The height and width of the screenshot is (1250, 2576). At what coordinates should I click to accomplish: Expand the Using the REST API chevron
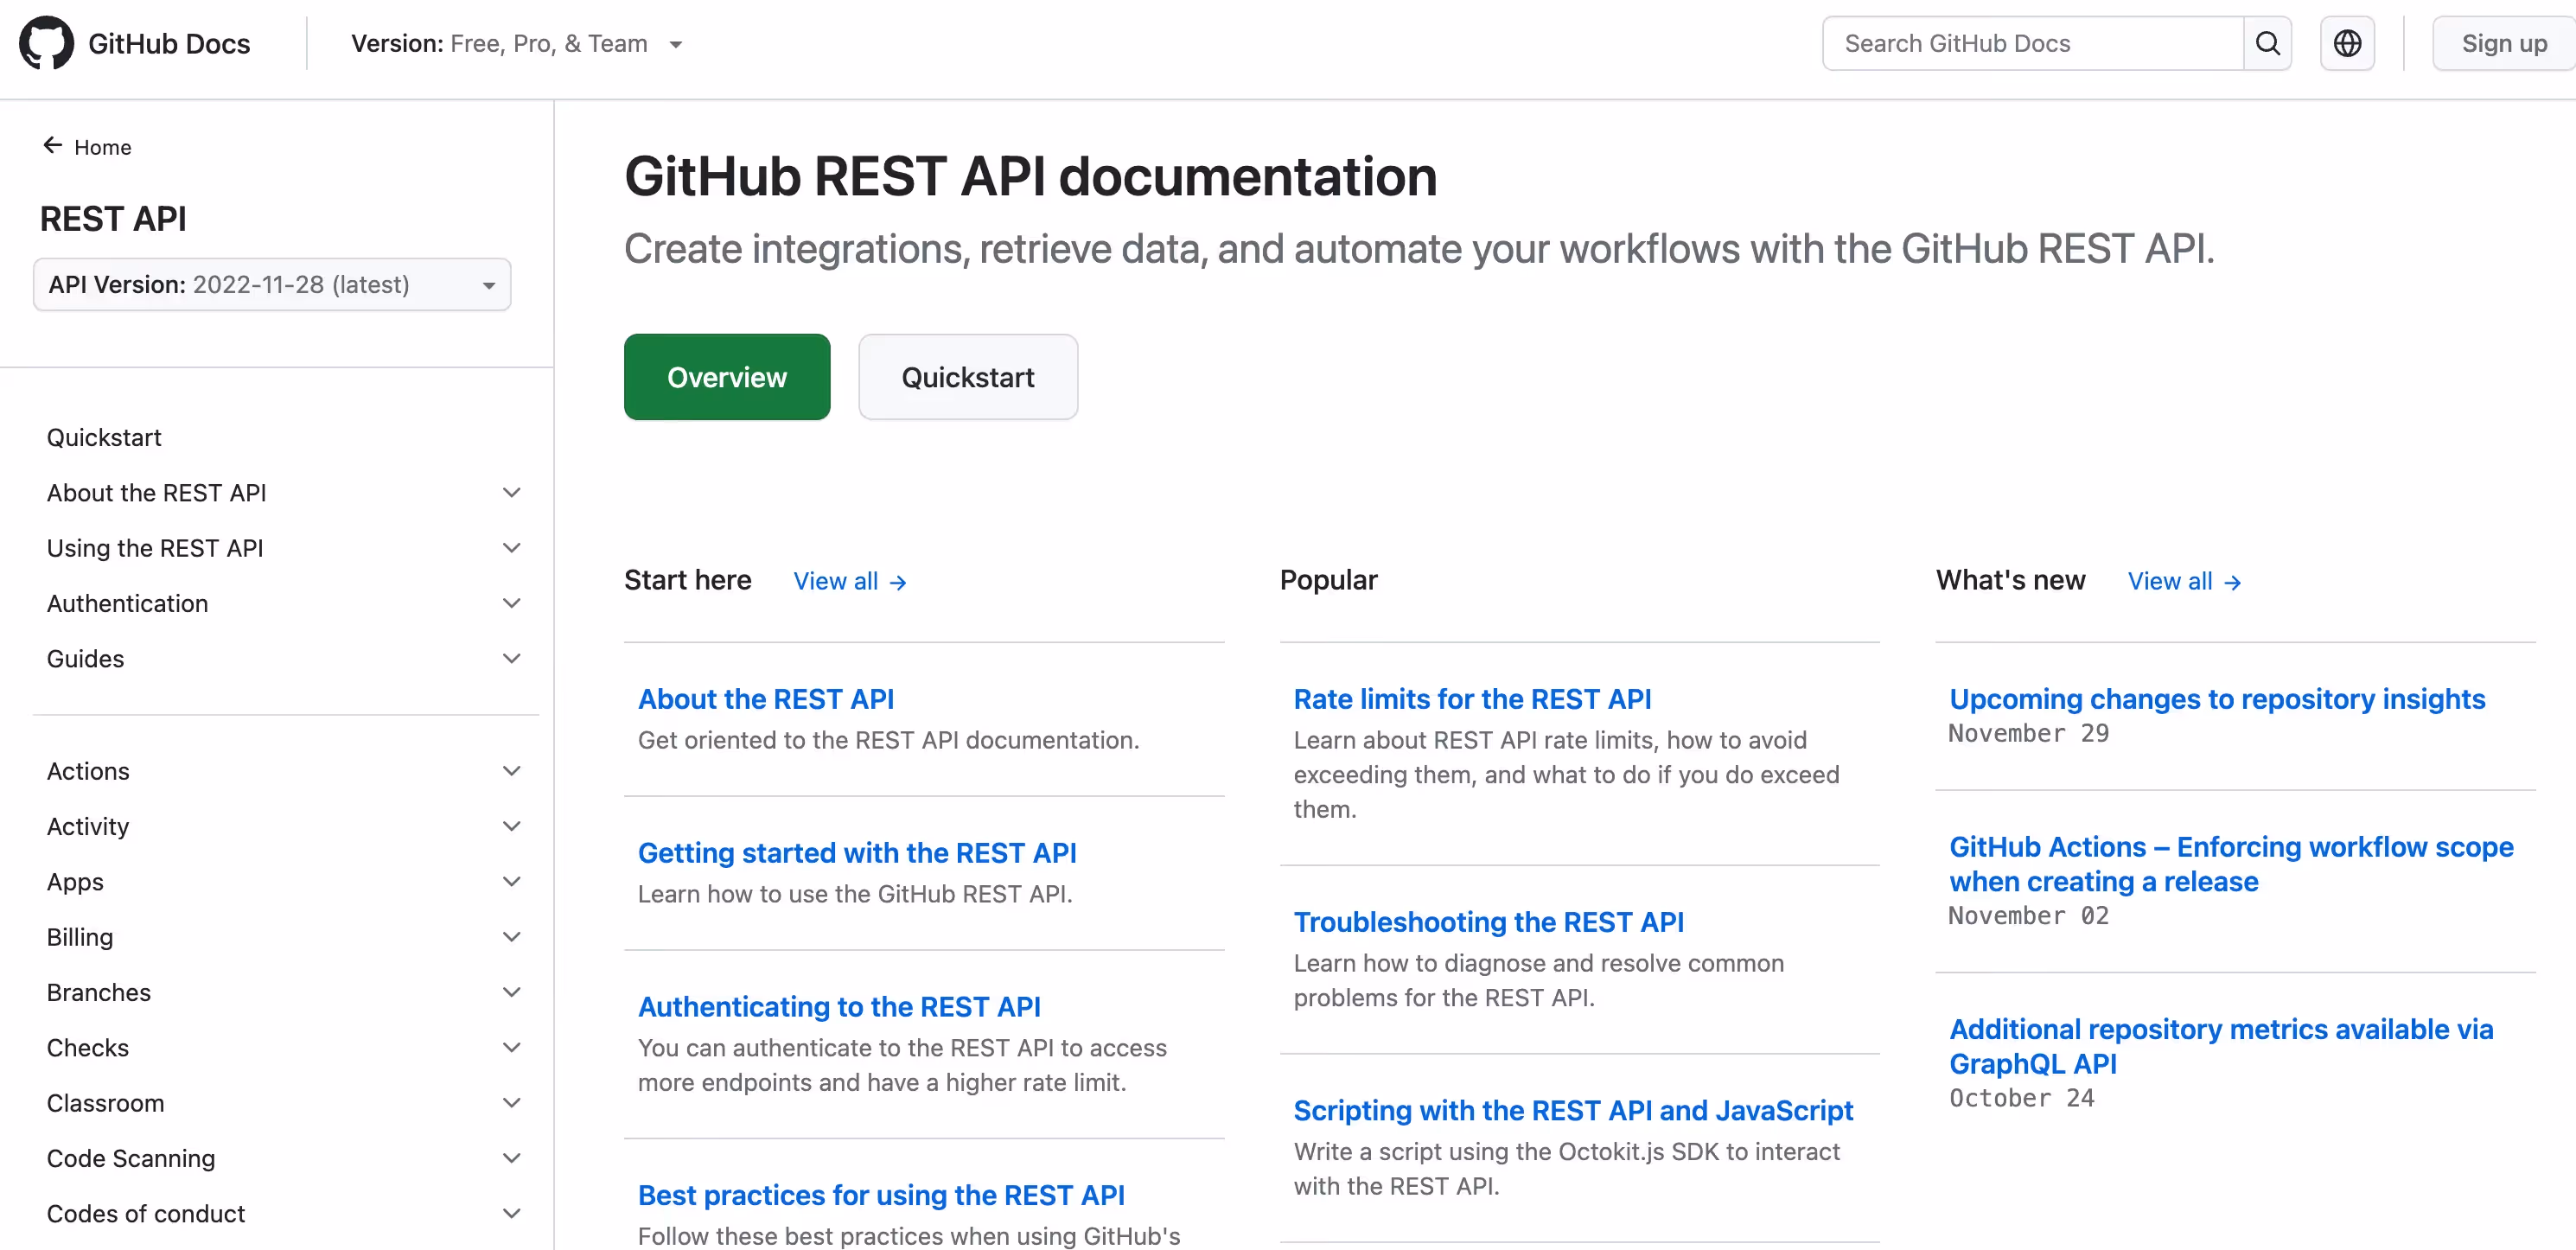511,548
